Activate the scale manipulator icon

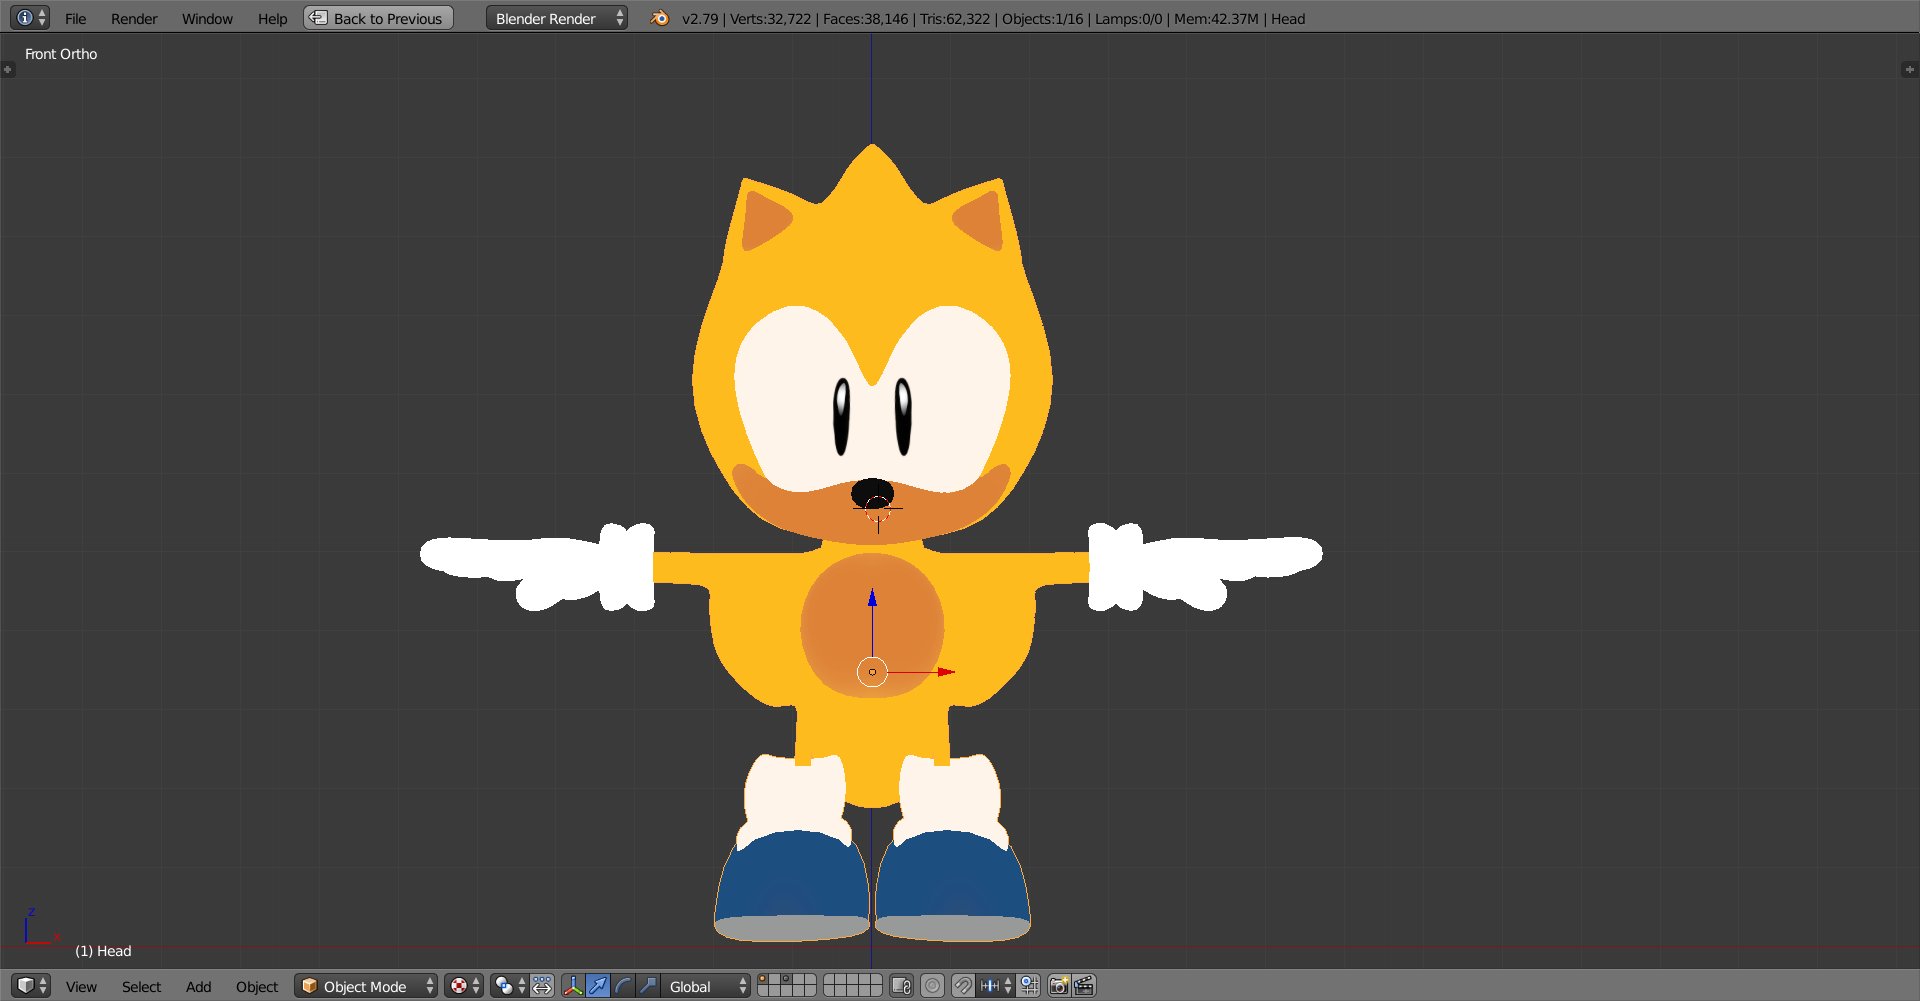point(647,986)
